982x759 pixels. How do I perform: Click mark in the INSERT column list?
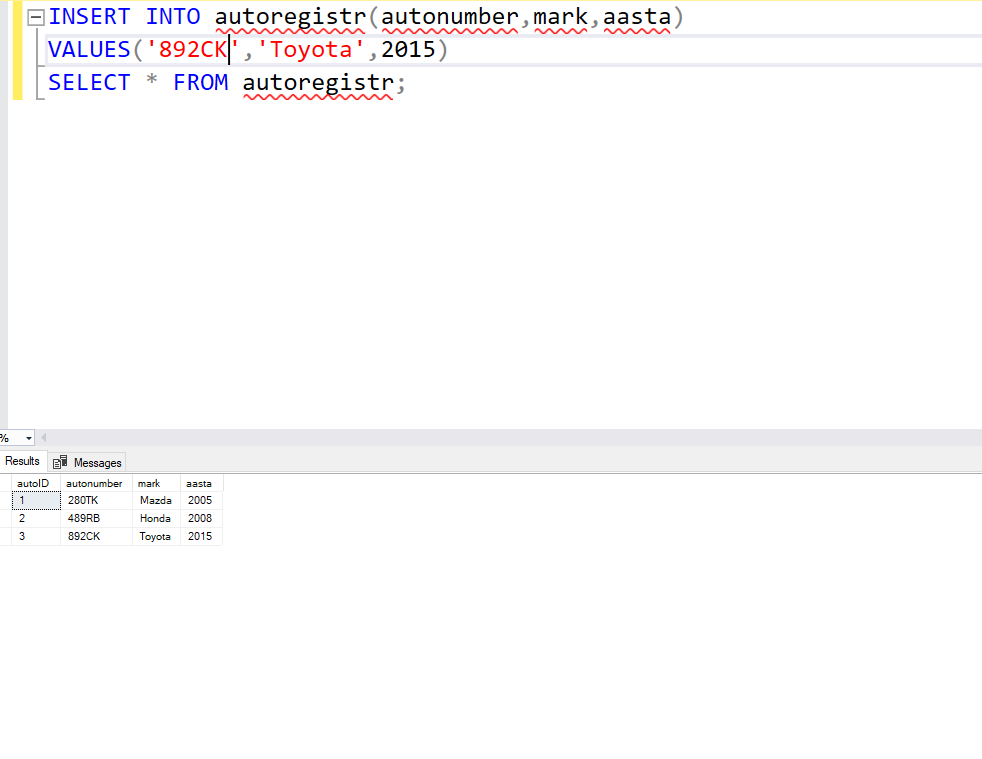(561, 17)
